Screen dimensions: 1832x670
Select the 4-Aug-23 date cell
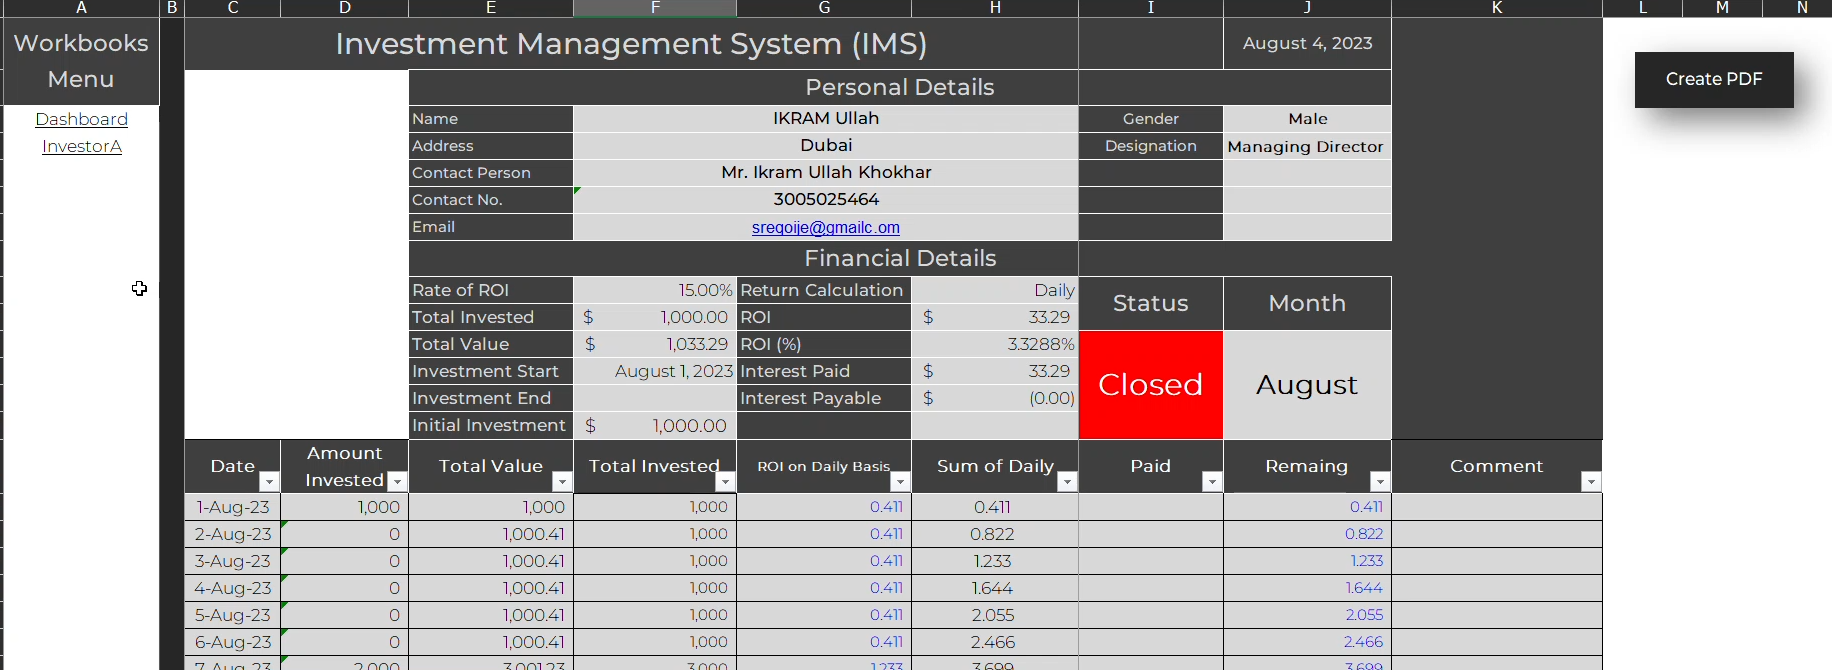[233, 588]
